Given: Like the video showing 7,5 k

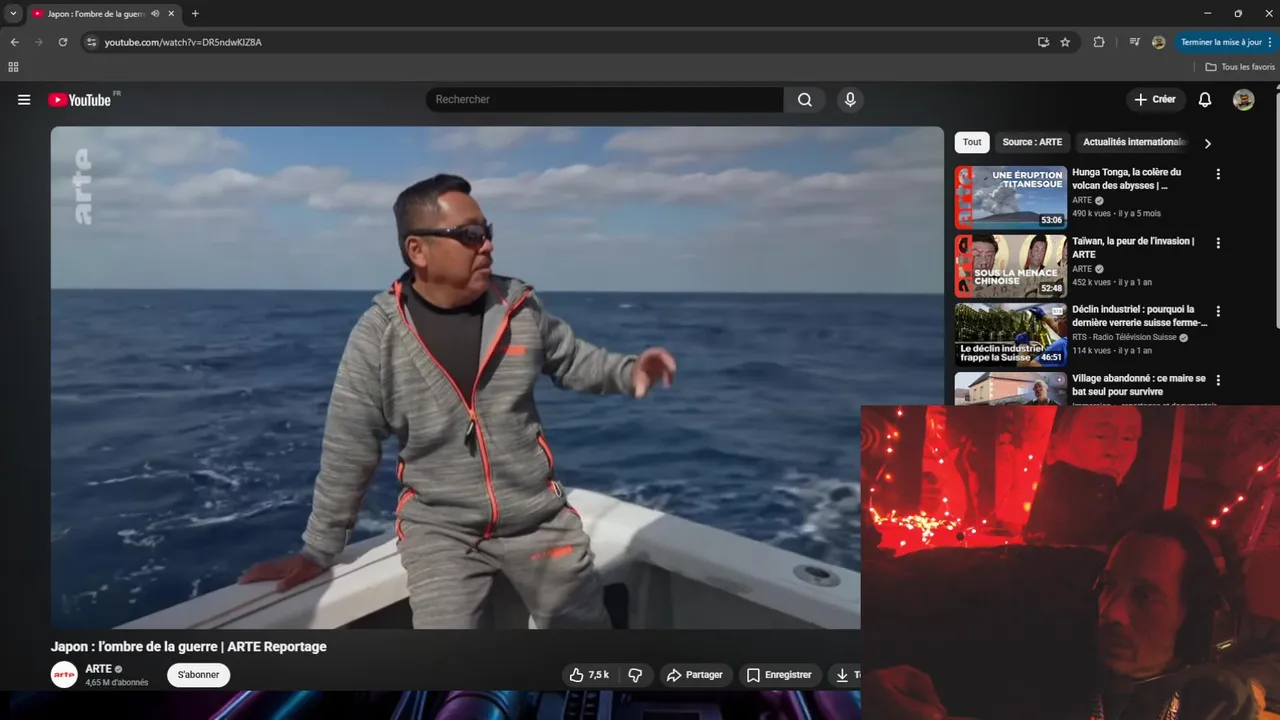Looking at the screenshot, I should (589, 675).
